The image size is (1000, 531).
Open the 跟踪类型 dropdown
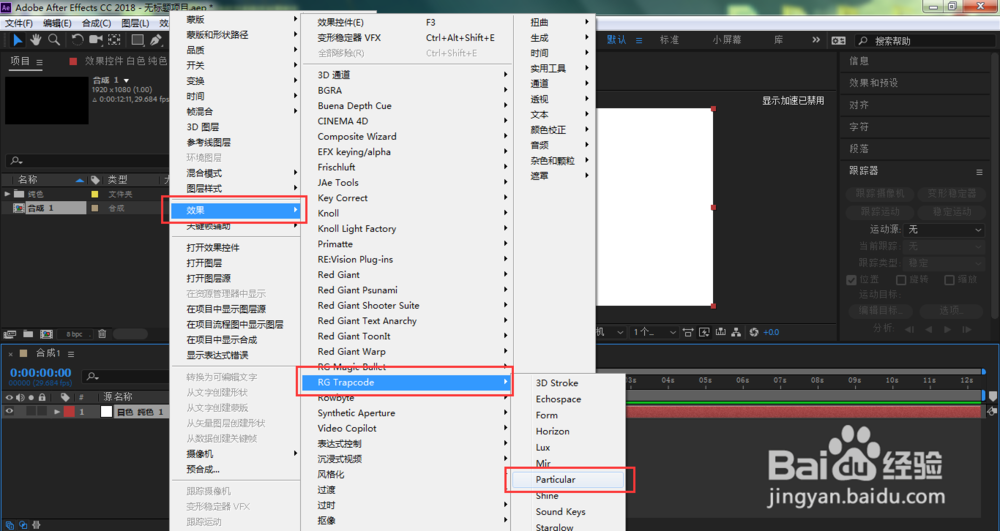tap(945, 263)
